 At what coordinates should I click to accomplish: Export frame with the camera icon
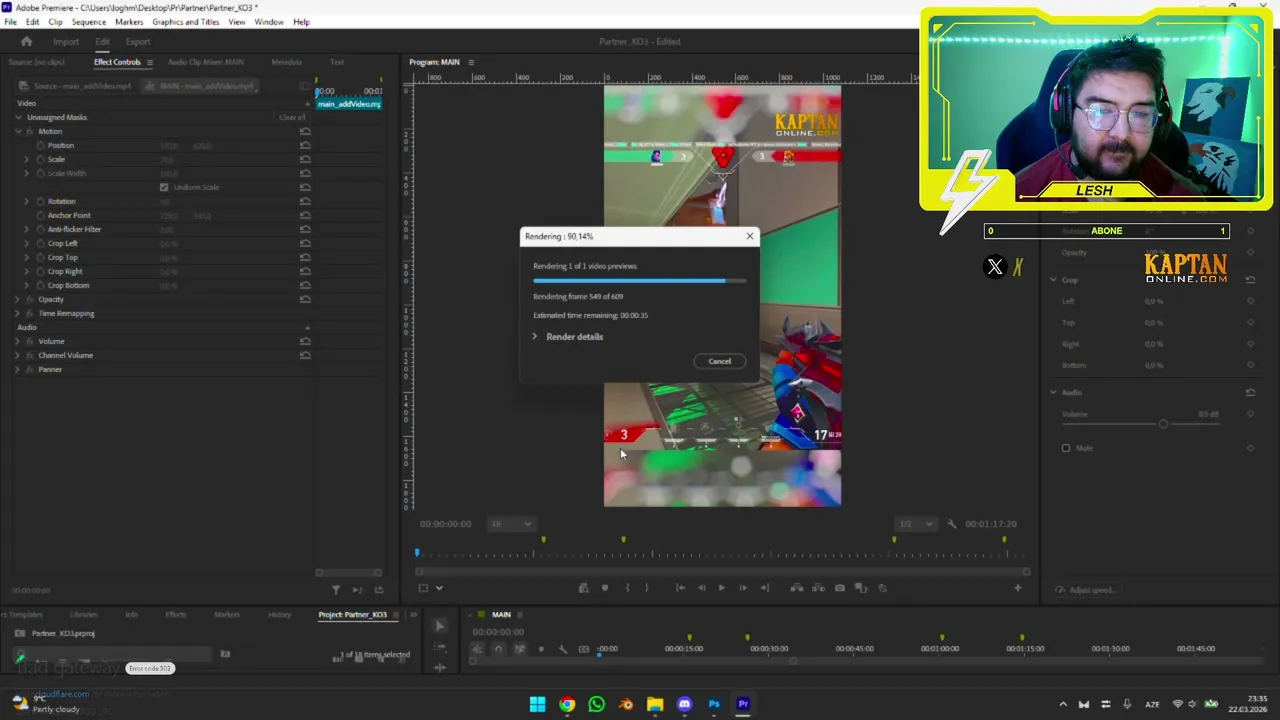[x=840, y=588]
